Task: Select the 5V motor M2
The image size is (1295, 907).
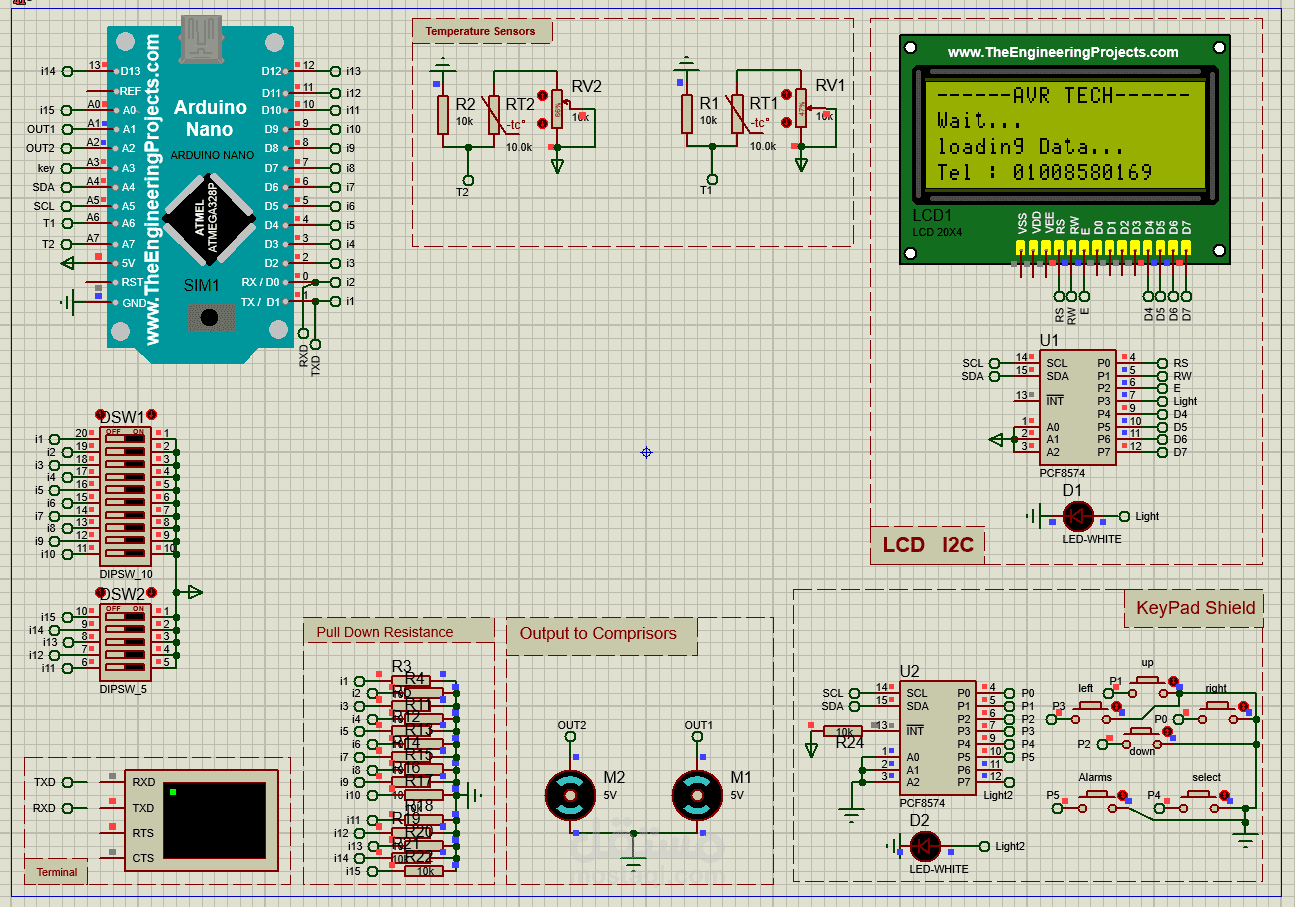Action: click(572, 795)
